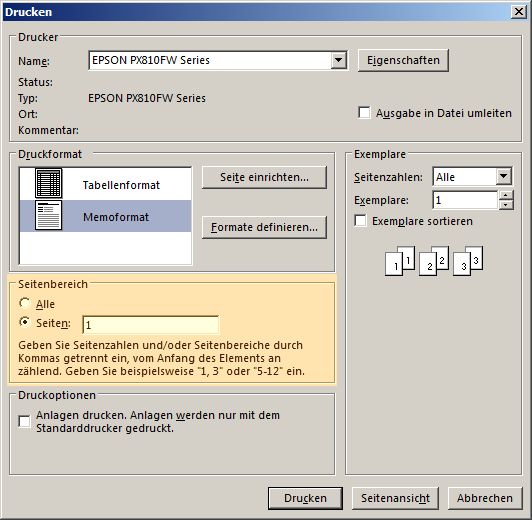Select the Memoformat page icon

tap(49, 215)
